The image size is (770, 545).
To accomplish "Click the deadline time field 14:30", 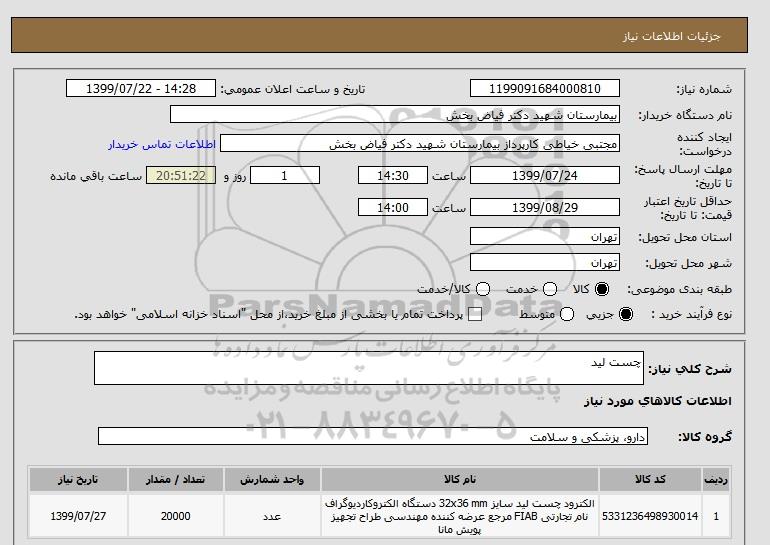I will pyautogui.click(x=393, y=175).
